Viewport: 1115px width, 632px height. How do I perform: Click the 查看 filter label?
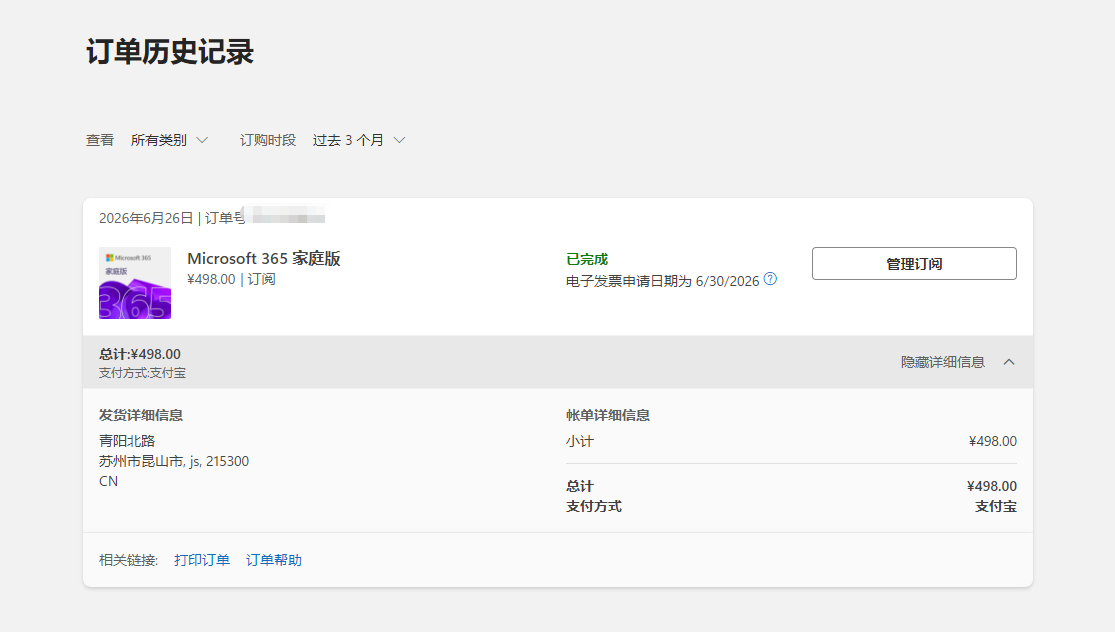pyautogui.click(x=100, y=140)
